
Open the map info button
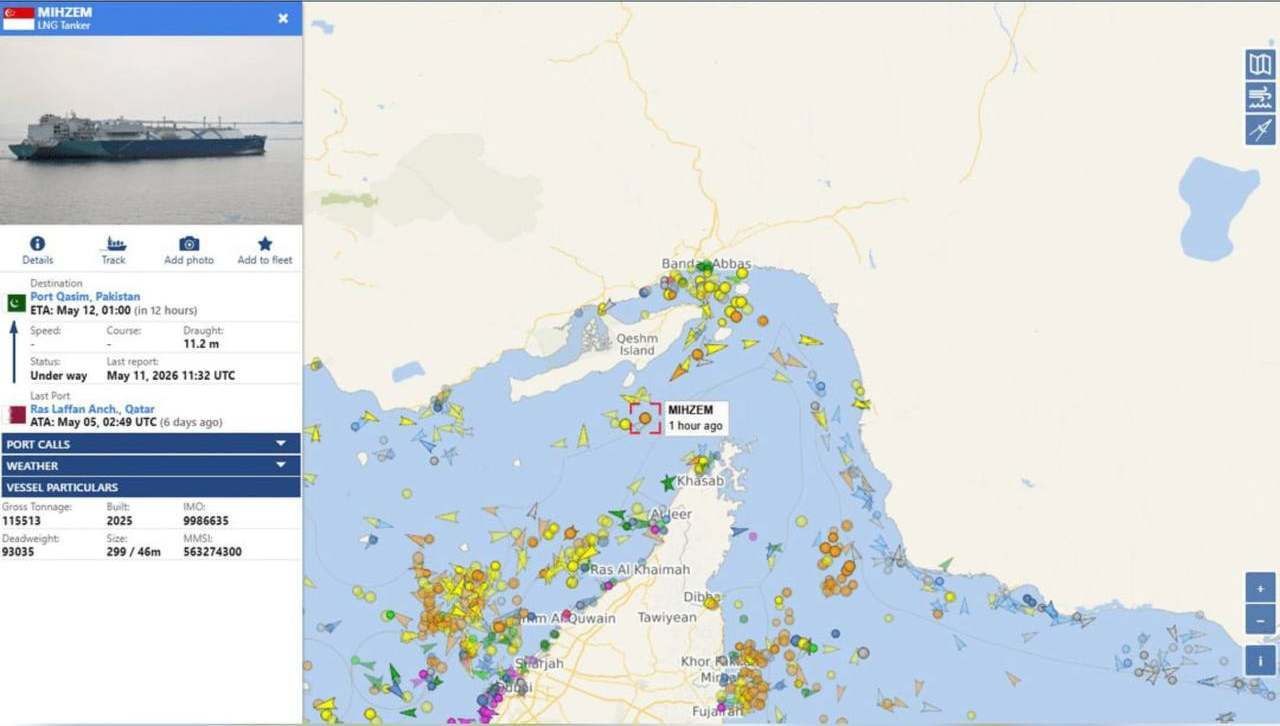[1260, 660]
